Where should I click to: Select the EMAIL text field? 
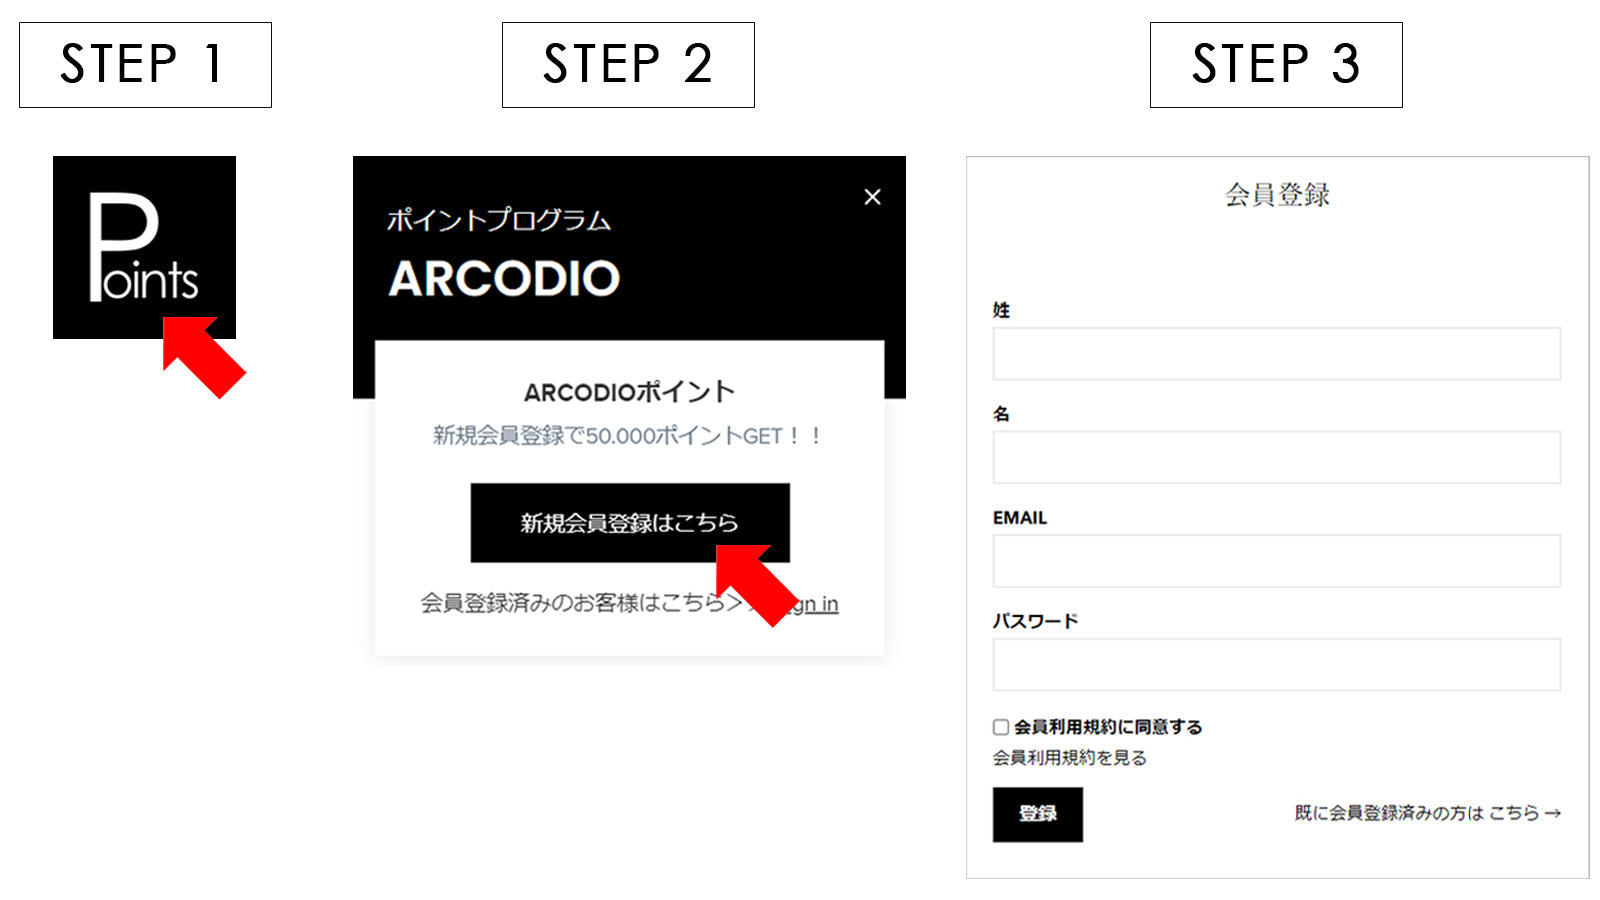click(1276, 561)
